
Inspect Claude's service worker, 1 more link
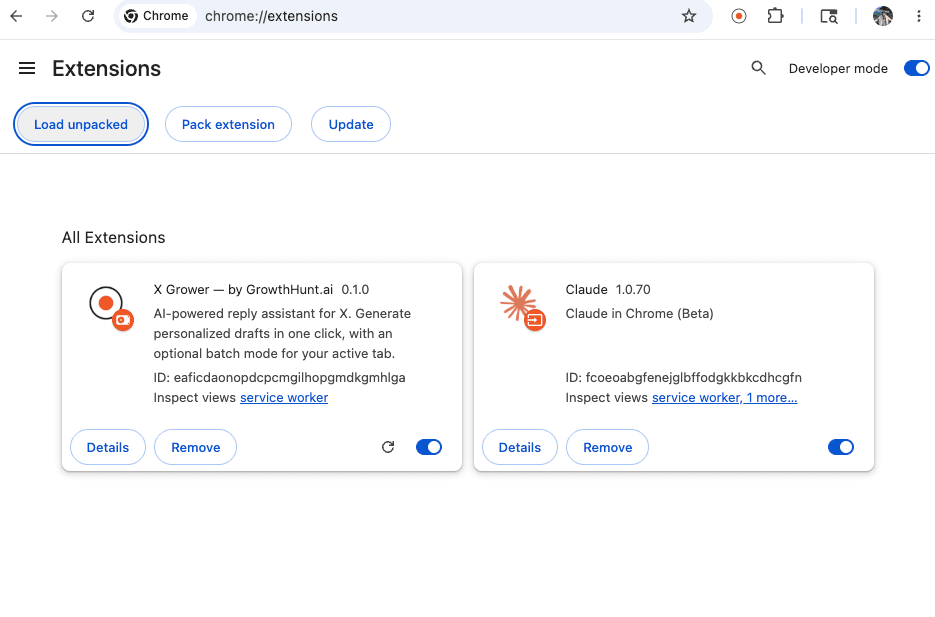(x=725, y=398)
